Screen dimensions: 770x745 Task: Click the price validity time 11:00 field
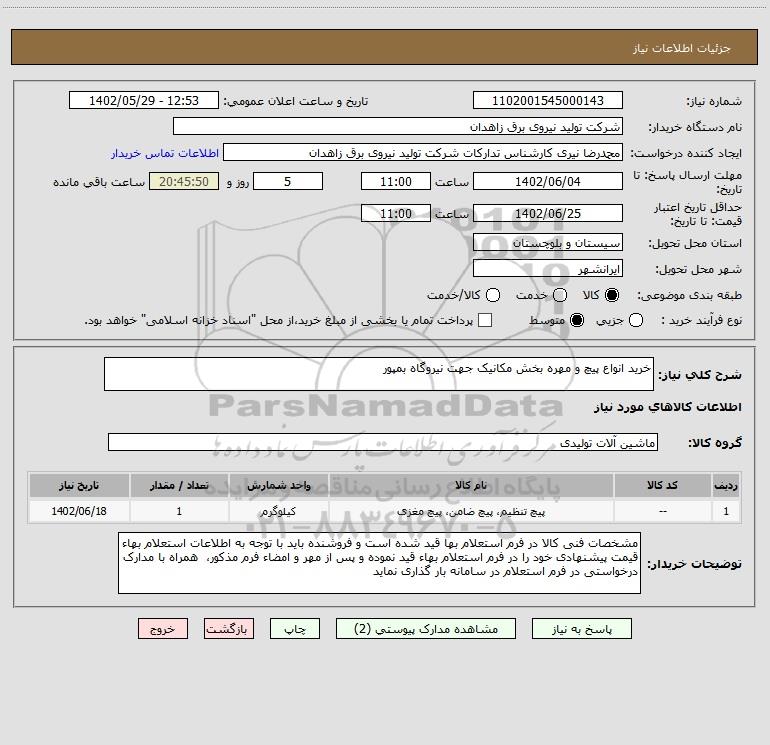396,213
